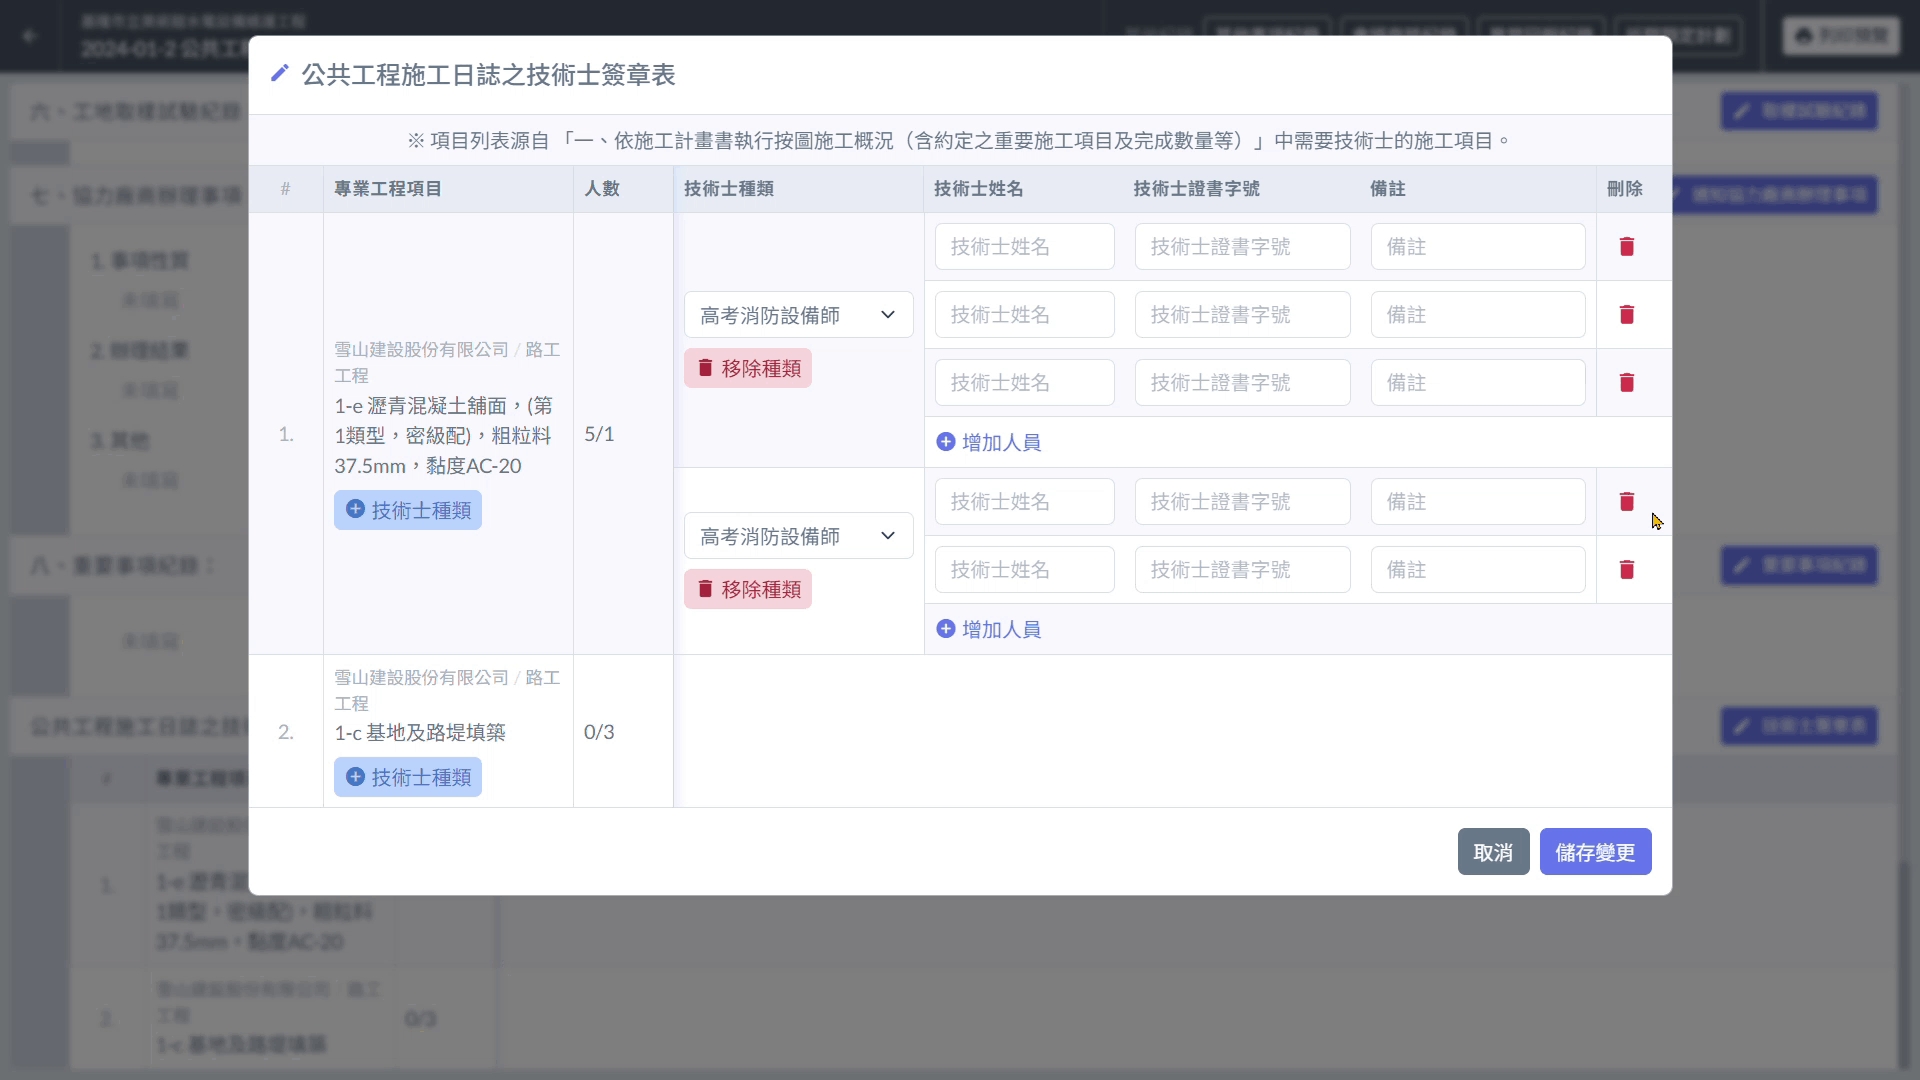Click first 技術士證書字號 input field
The height and width of the screenshot is (1080, 1920).
[x=1242, y=246]
